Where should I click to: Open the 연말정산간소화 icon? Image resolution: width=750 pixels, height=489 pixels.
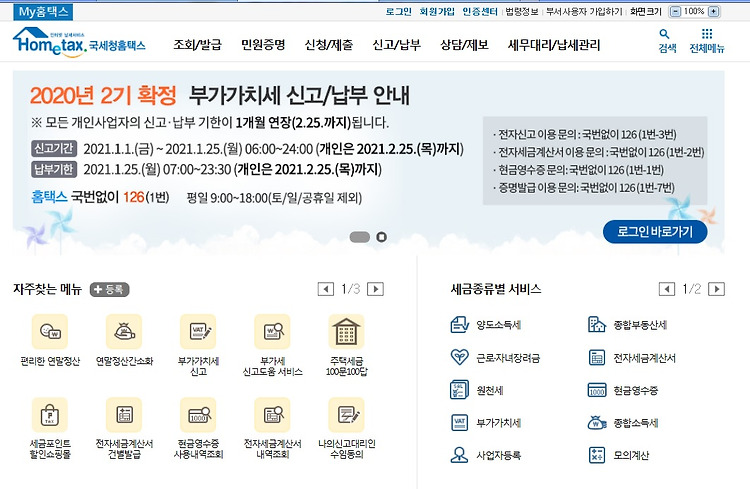click(124, 332)
